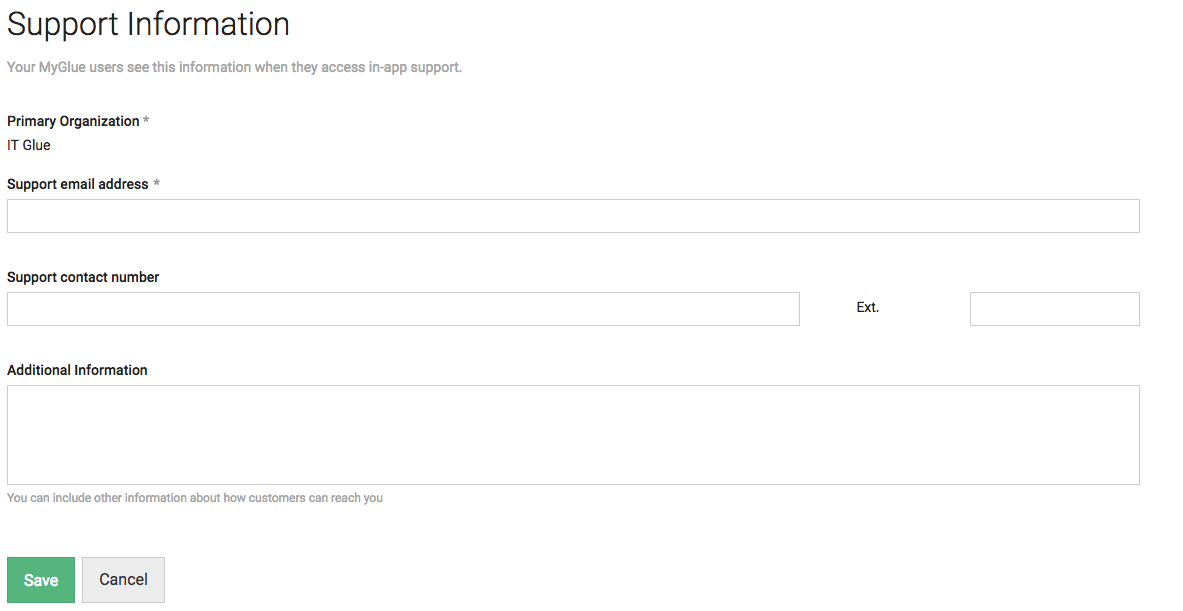Image resolution: width=1183 pixels, height=611 pixels.
Task: Click the Cancel button
Action: pos(123,580)
